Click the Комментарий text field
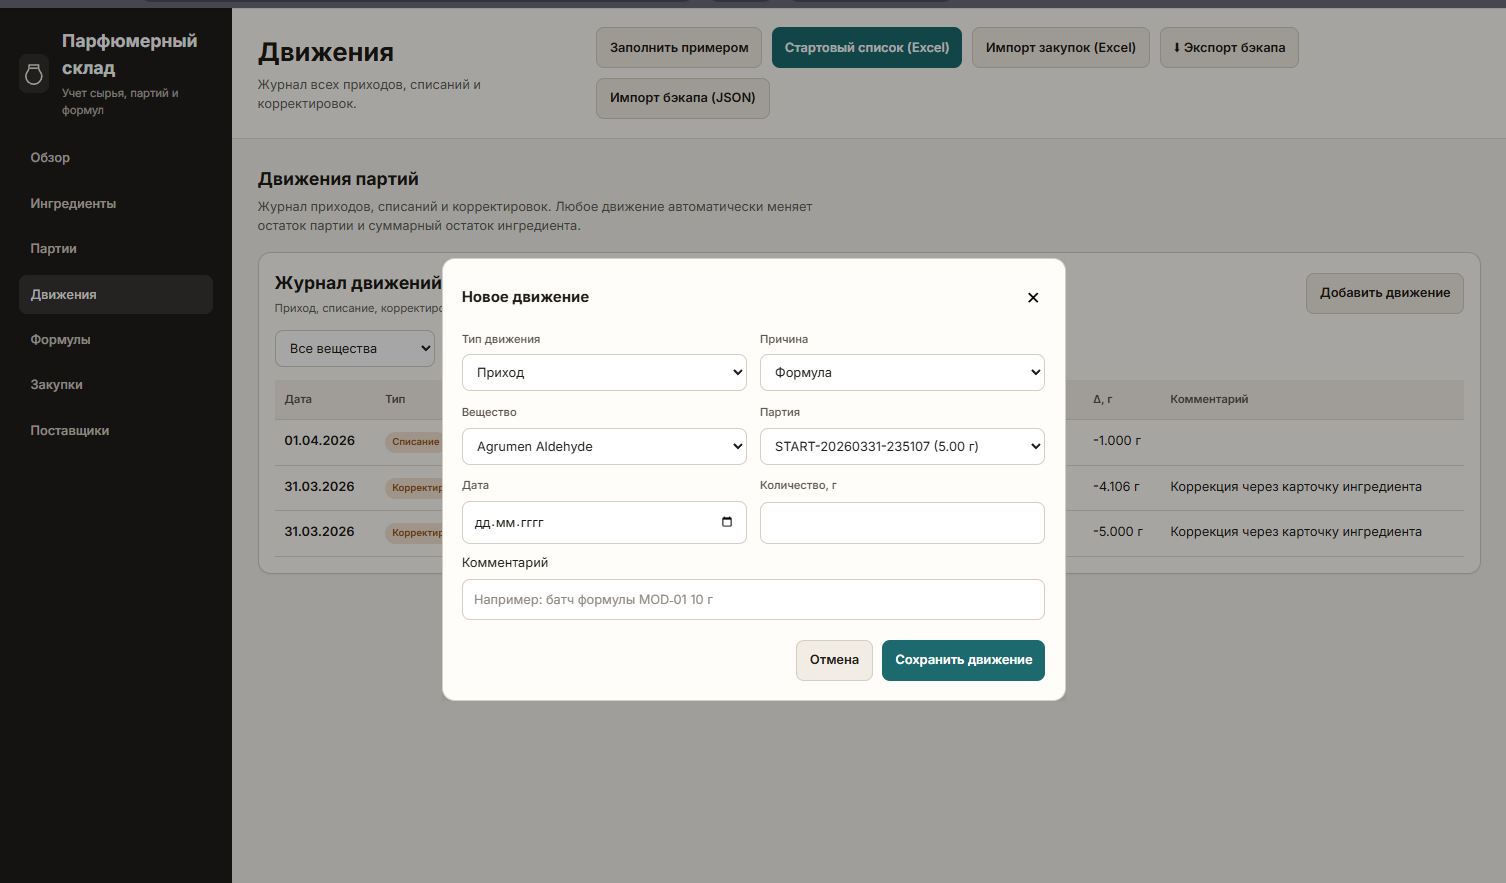Screen dimensions: 1506x883 (753, 600)
